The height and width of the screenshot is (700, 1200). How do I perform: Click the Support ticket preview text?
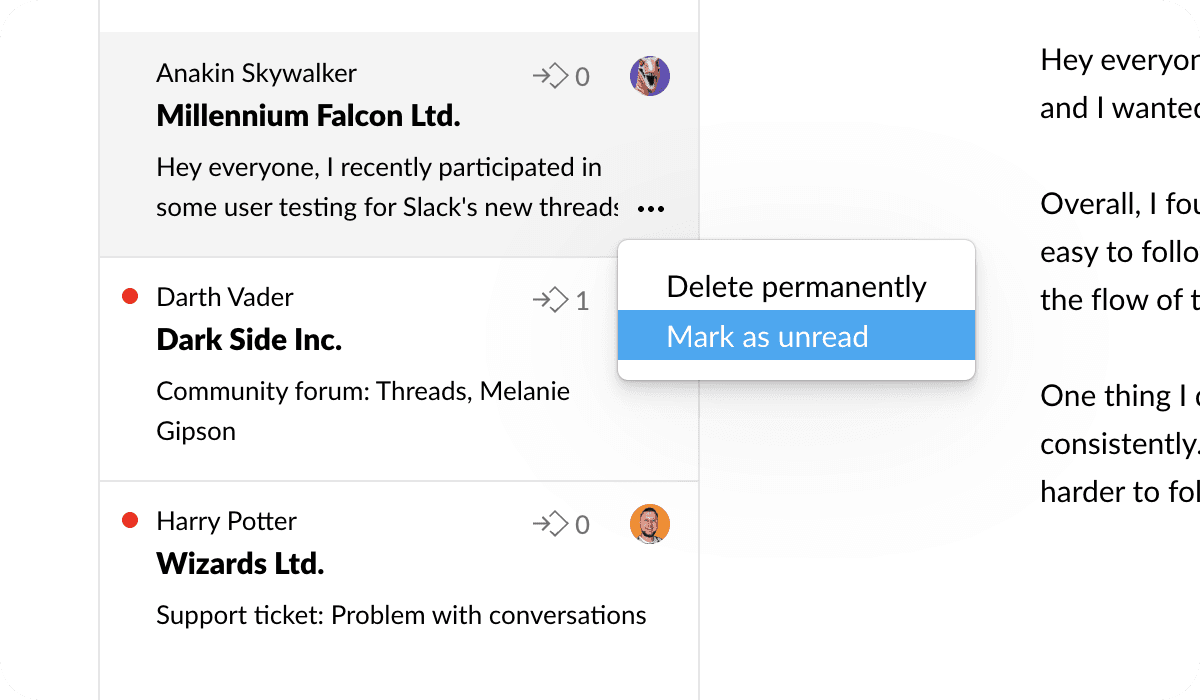(x=401, y=615)
